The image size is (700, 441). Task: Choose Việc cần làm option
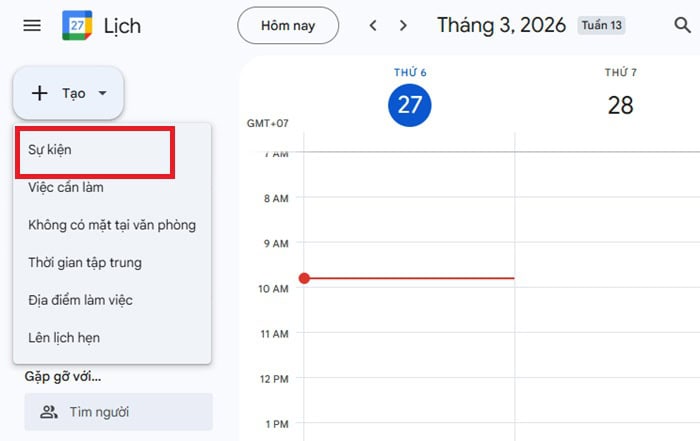pos(66,187)
